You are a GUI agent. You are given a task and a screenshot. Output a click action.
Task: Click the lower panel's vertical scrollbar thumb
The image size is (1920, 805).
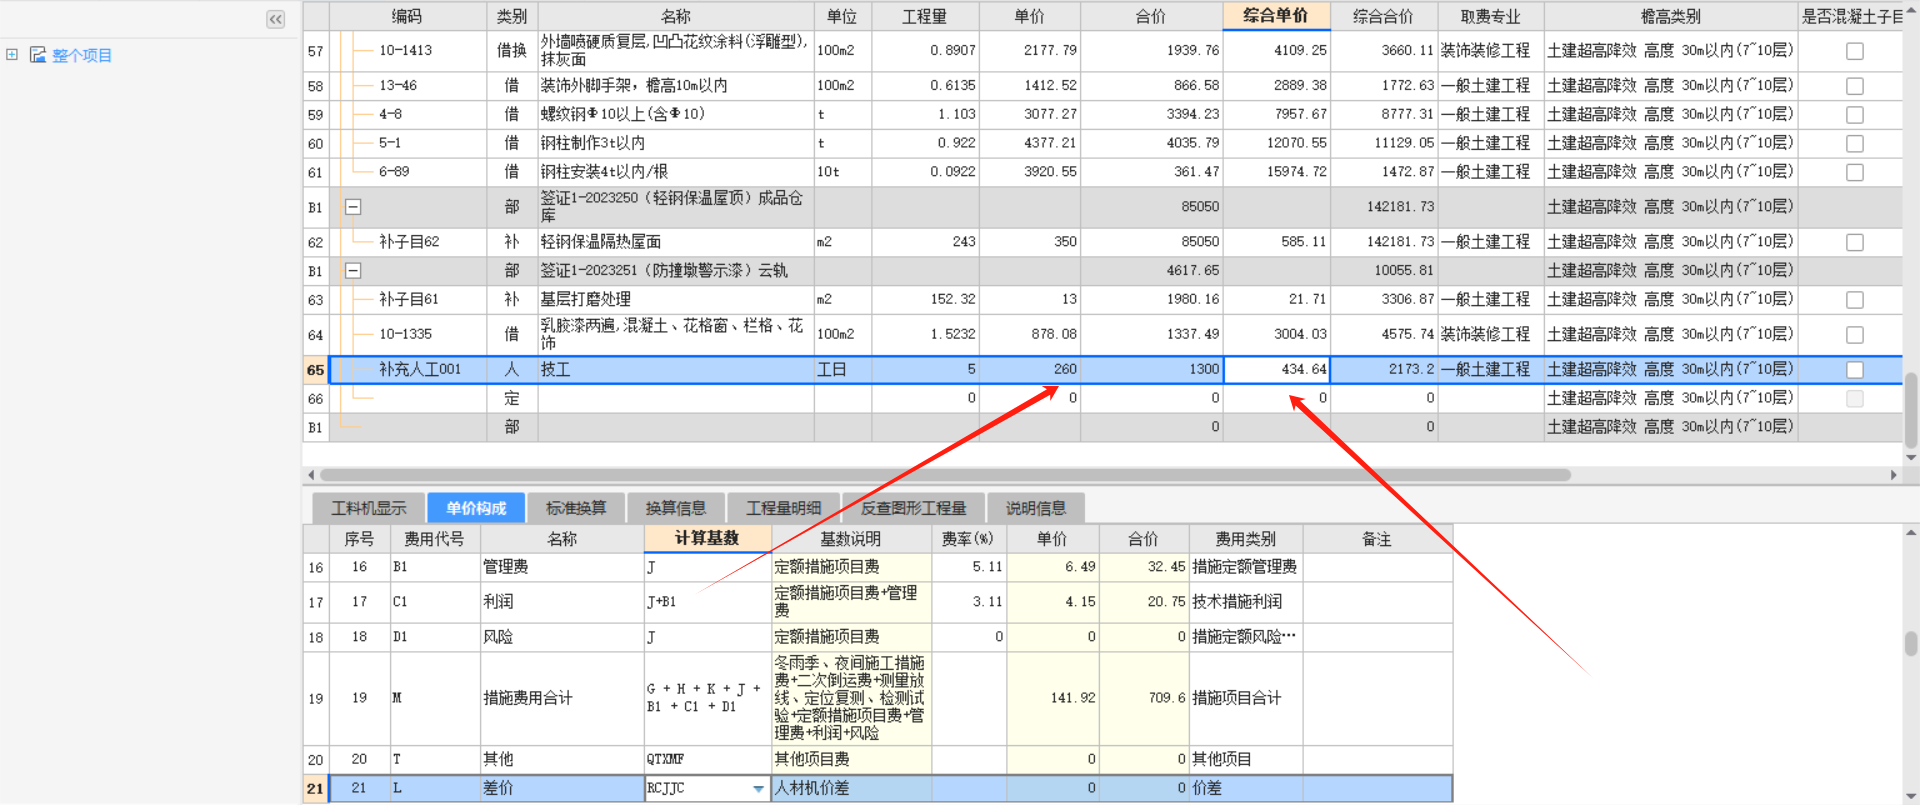tap(1911, 643)
